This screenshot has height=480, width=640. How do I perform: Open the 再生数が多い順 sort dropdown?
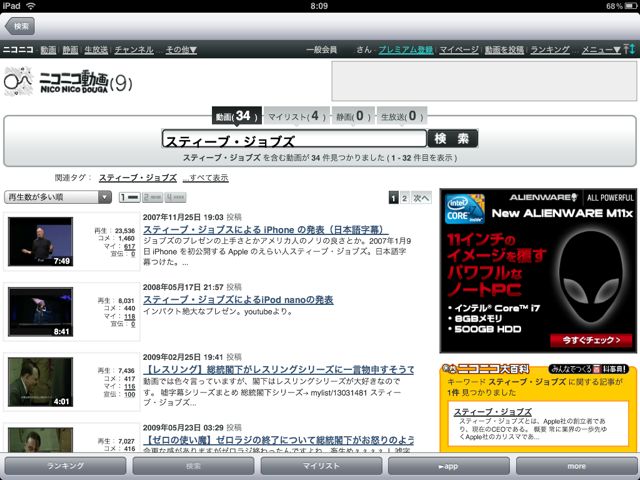tap(58, 197)
